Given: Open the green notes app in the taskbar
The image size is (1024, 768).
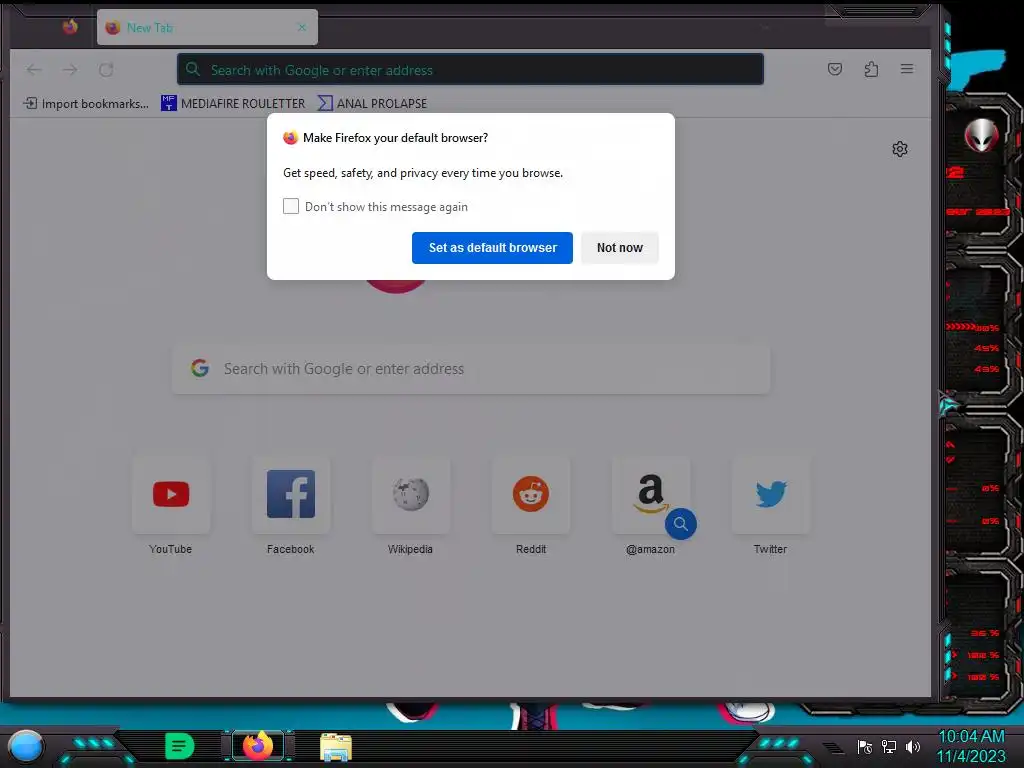Looking at the screenshot, I should click(179, 746).
